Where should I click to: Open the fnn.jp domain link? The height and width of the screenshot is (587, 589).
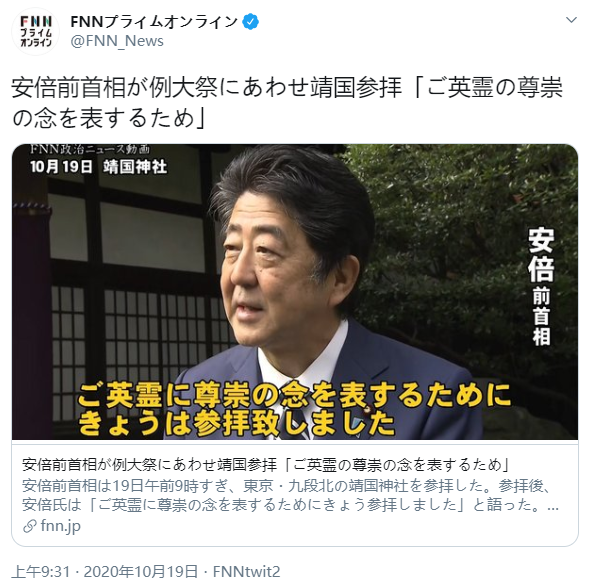click(60, 526)
